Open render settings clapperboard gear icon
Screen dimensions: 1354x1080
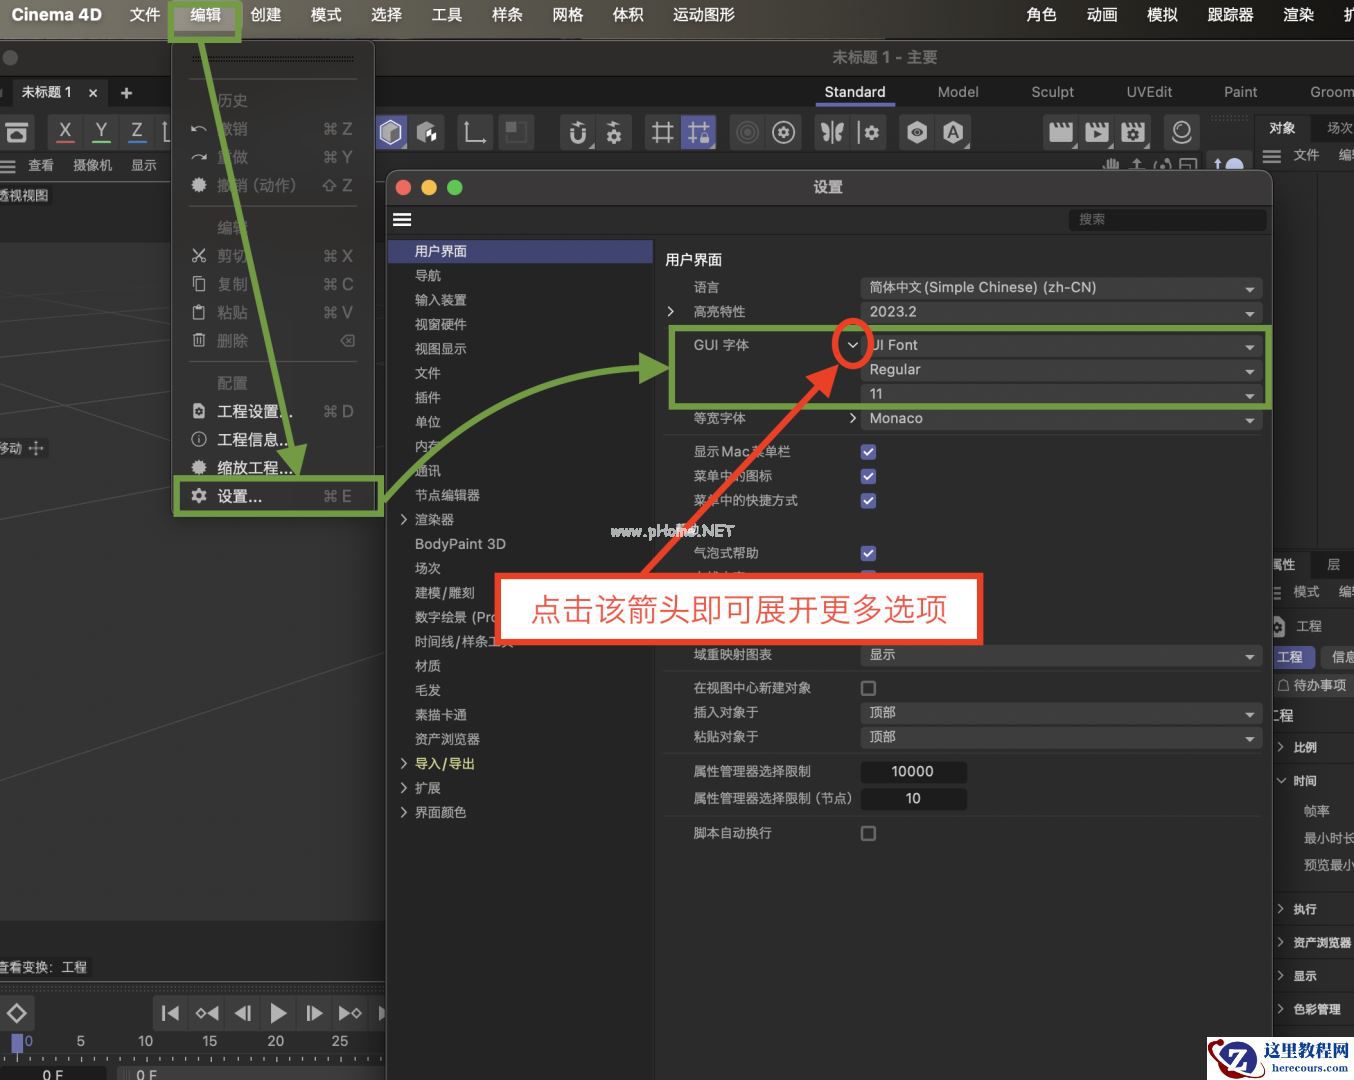[x=1133, y=132]
